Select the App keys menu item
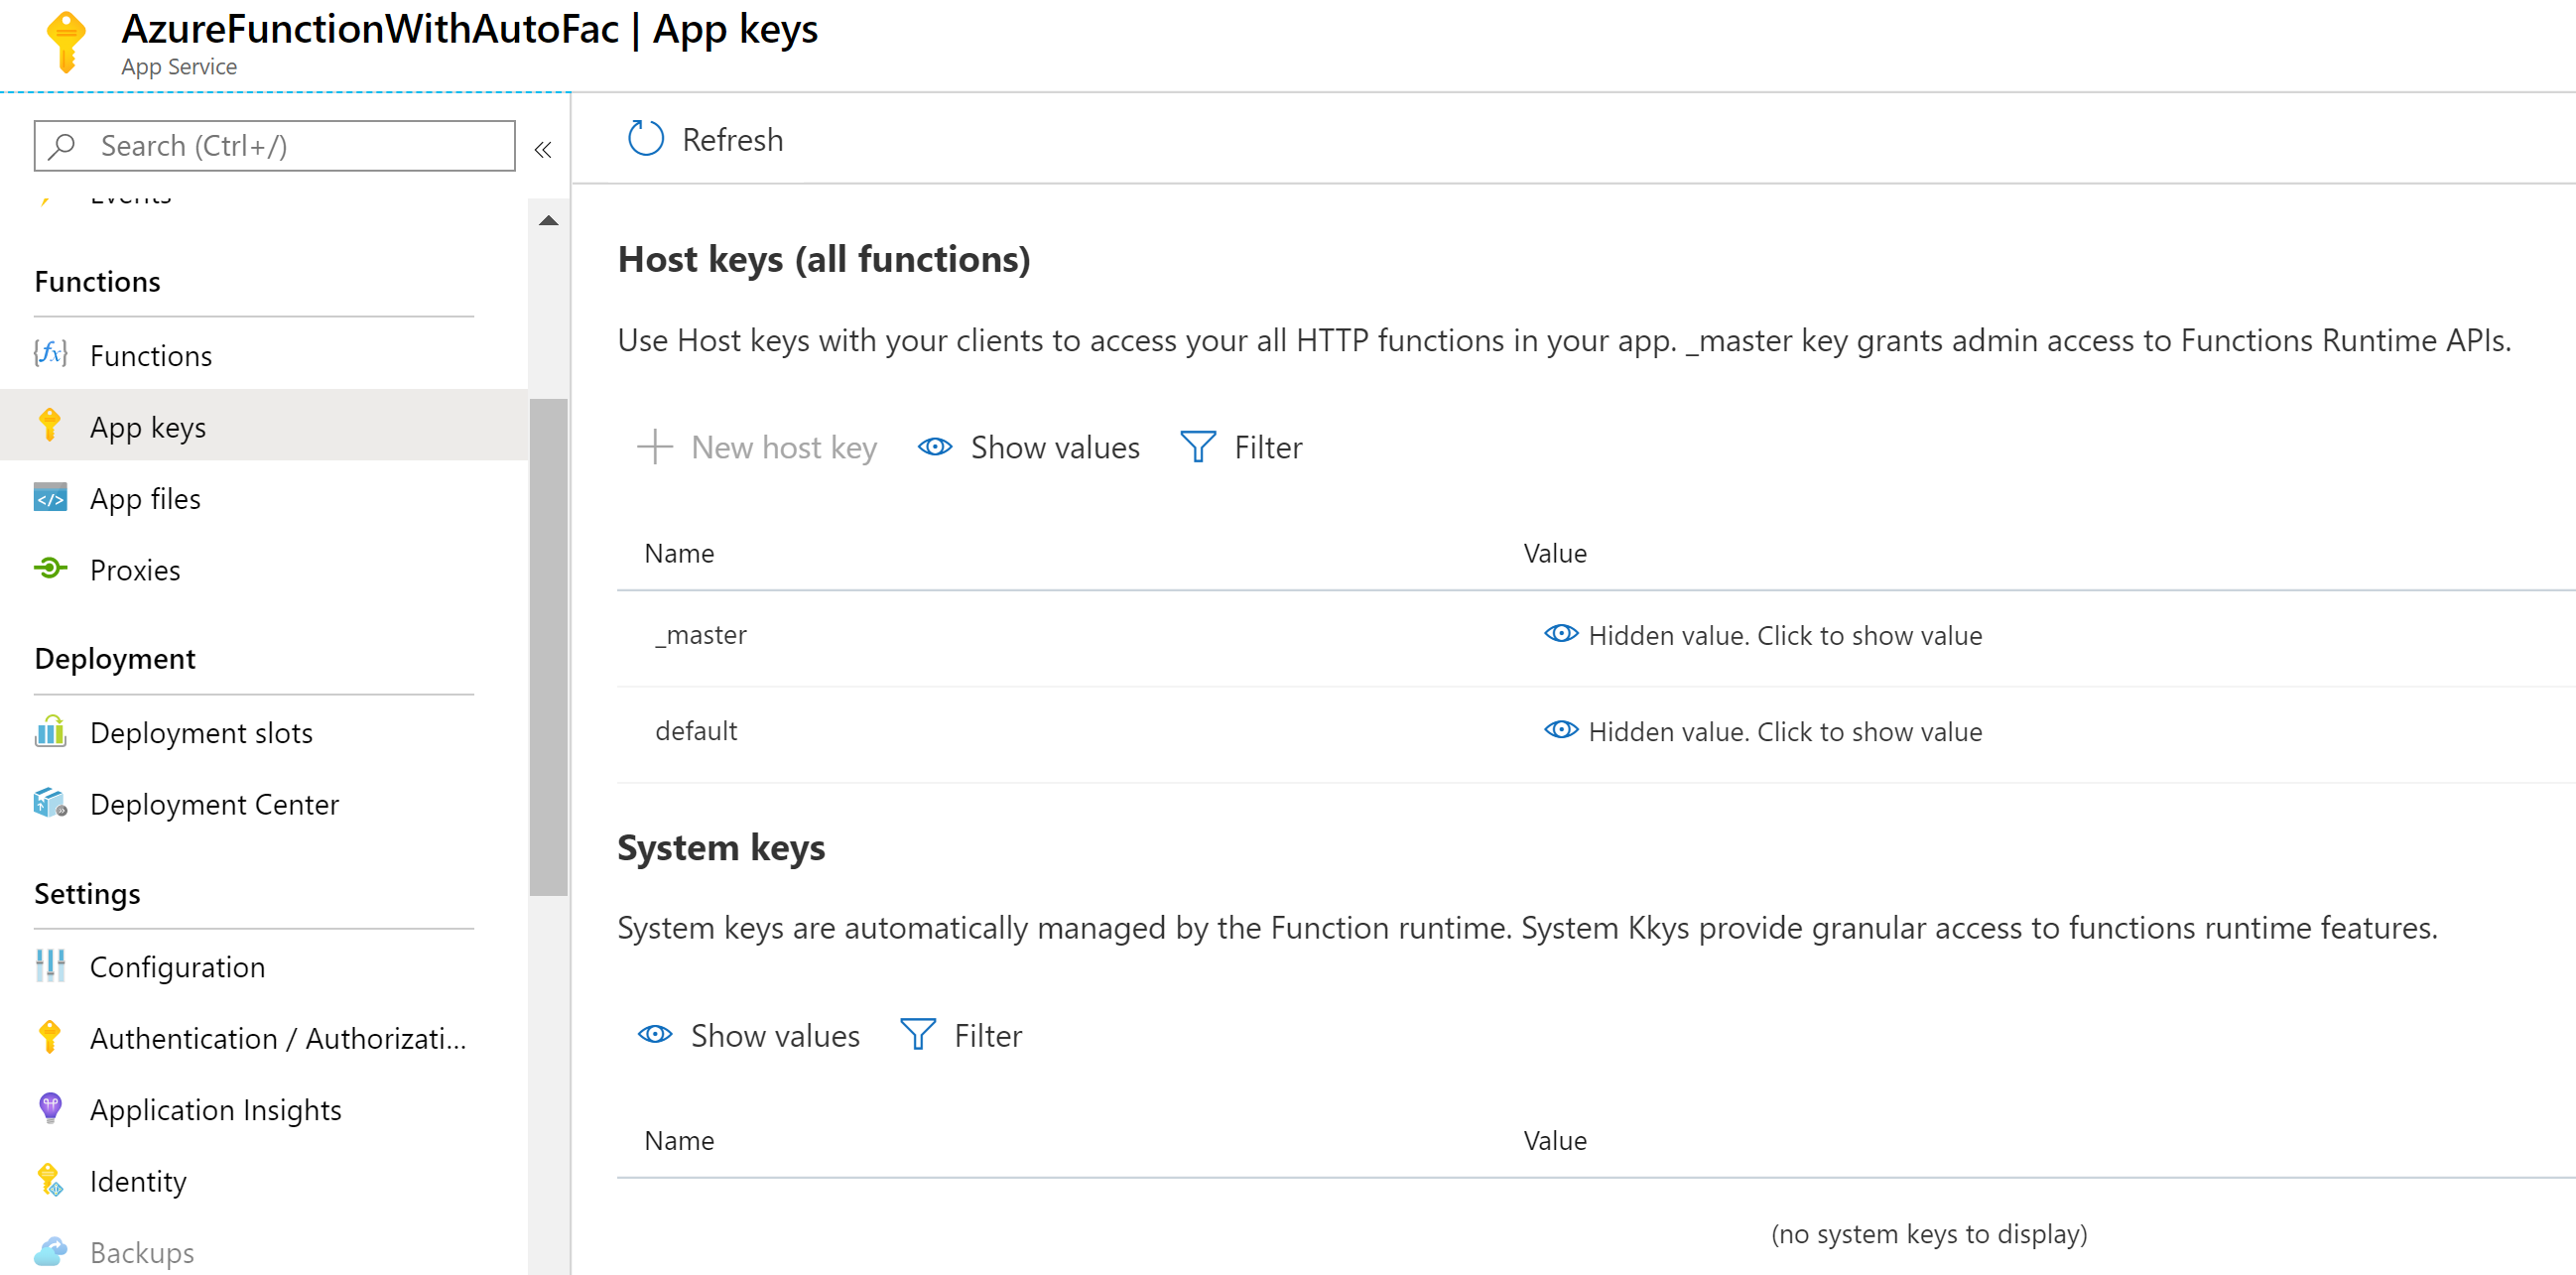Viewport: 2576px width, 1275px height. pyautogui.click(x=148, y=427)
